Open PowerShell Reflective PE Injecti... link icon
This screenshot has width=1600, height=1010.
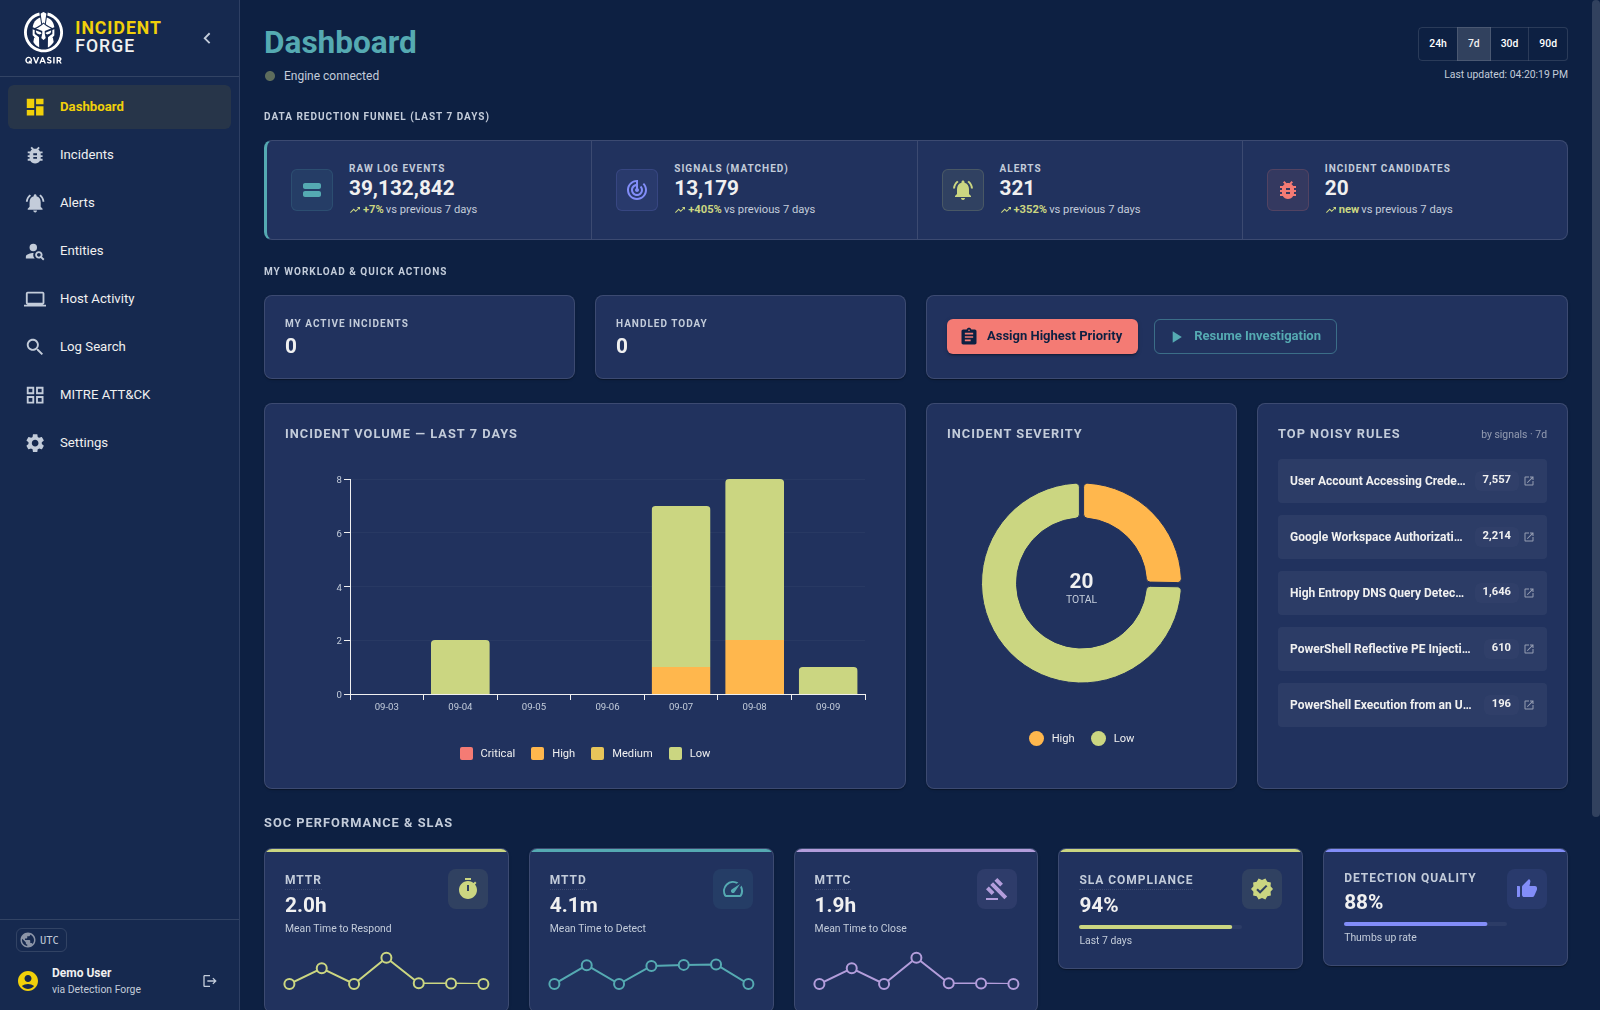pos(1529,649)
